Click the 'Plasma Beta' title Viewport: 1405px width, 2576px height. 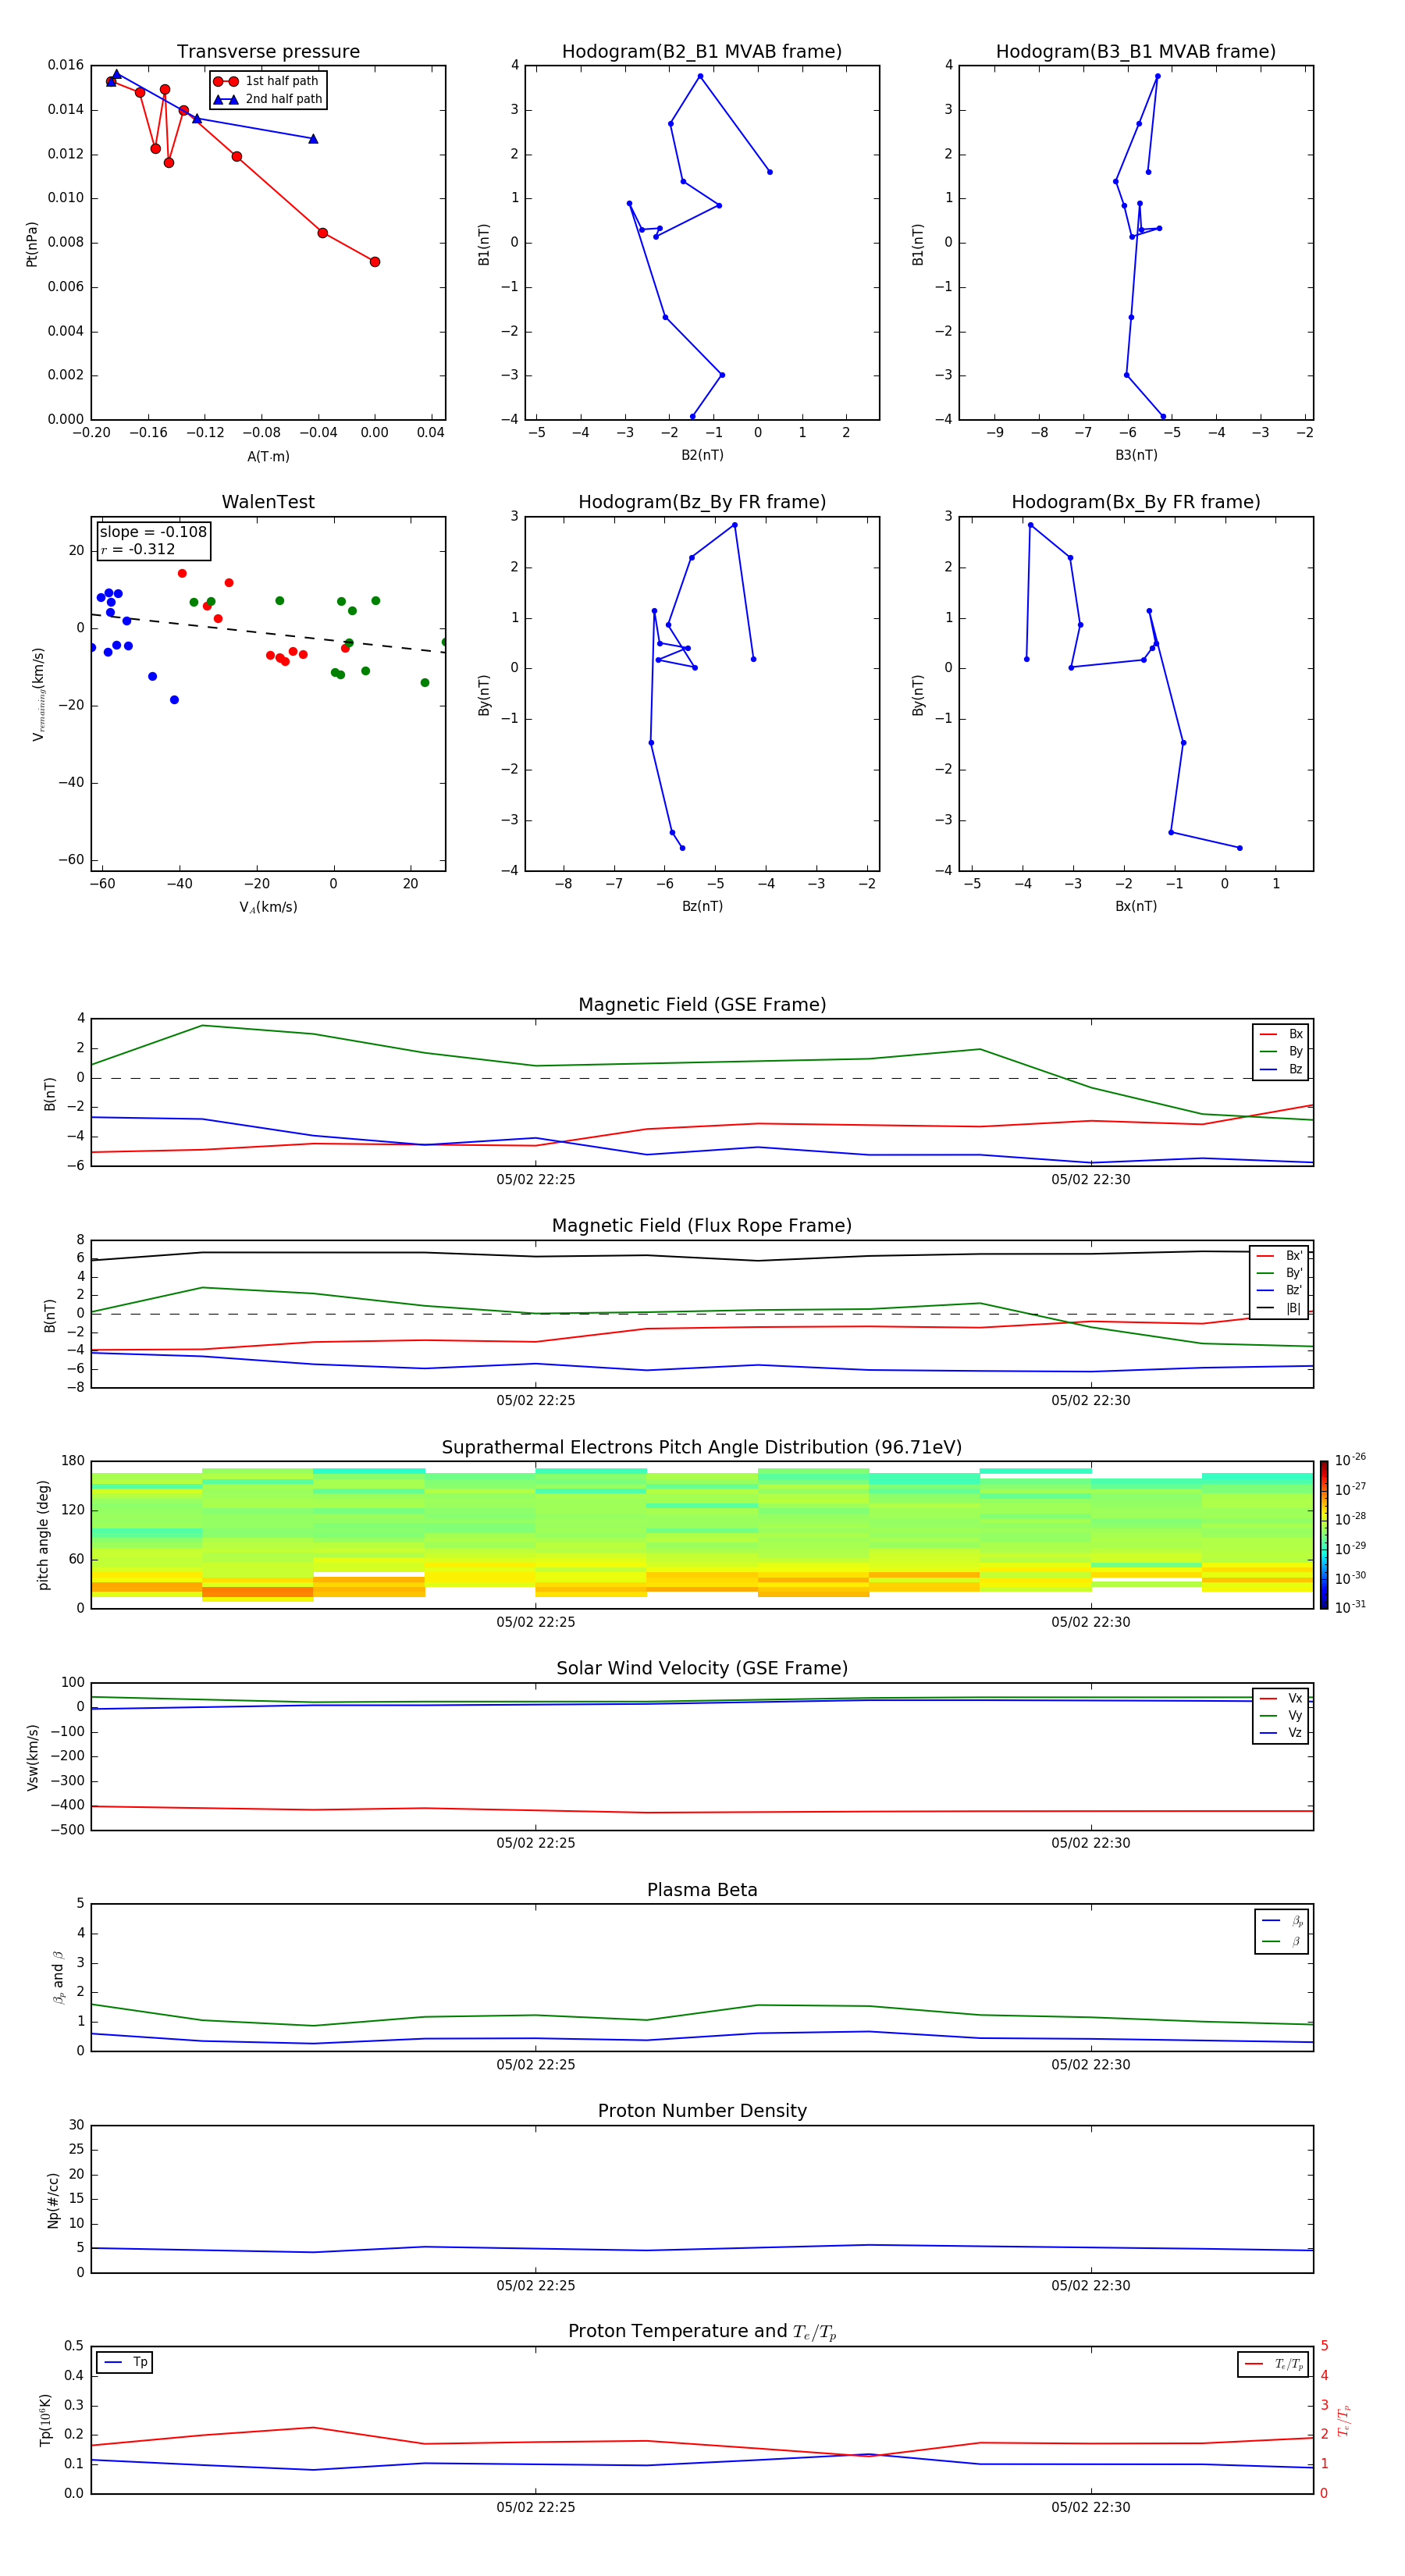click(x=702, y=1891)
